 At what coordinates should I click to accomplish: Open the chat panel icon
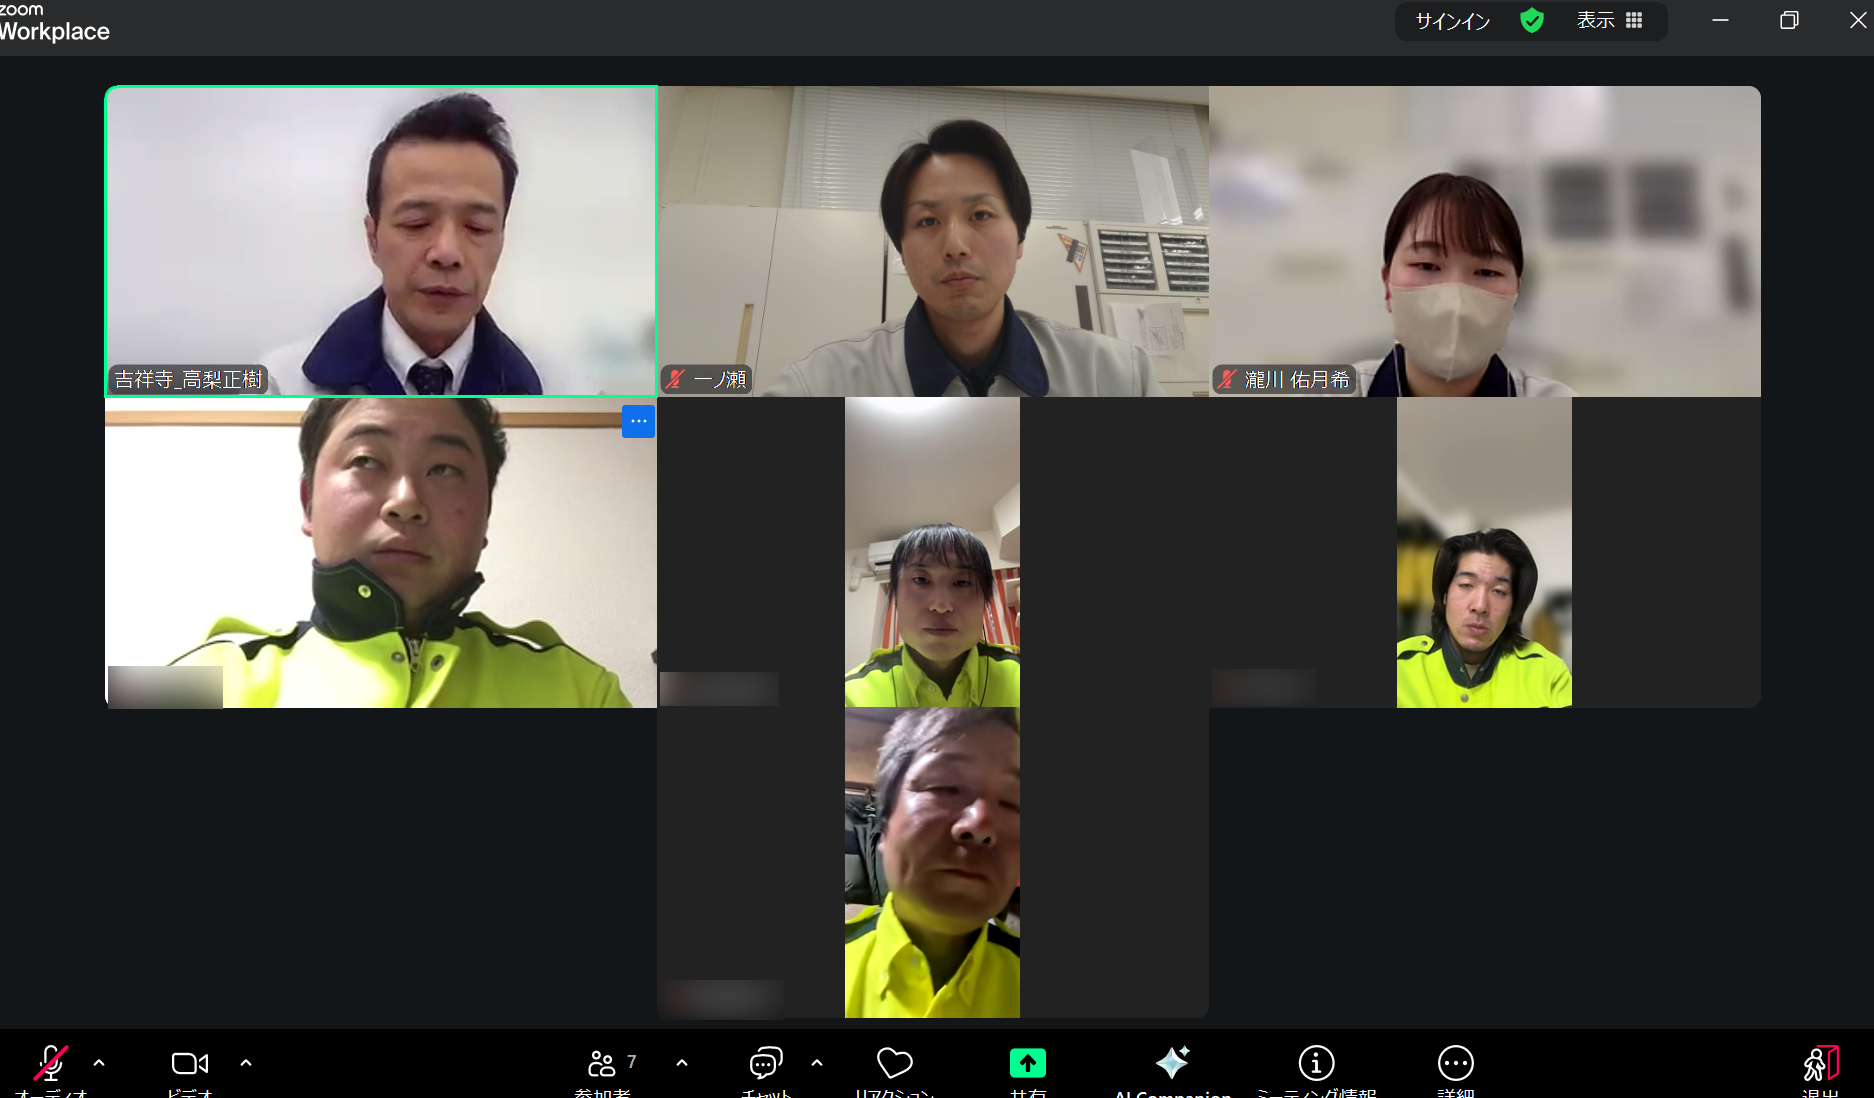click(766, 1063)
